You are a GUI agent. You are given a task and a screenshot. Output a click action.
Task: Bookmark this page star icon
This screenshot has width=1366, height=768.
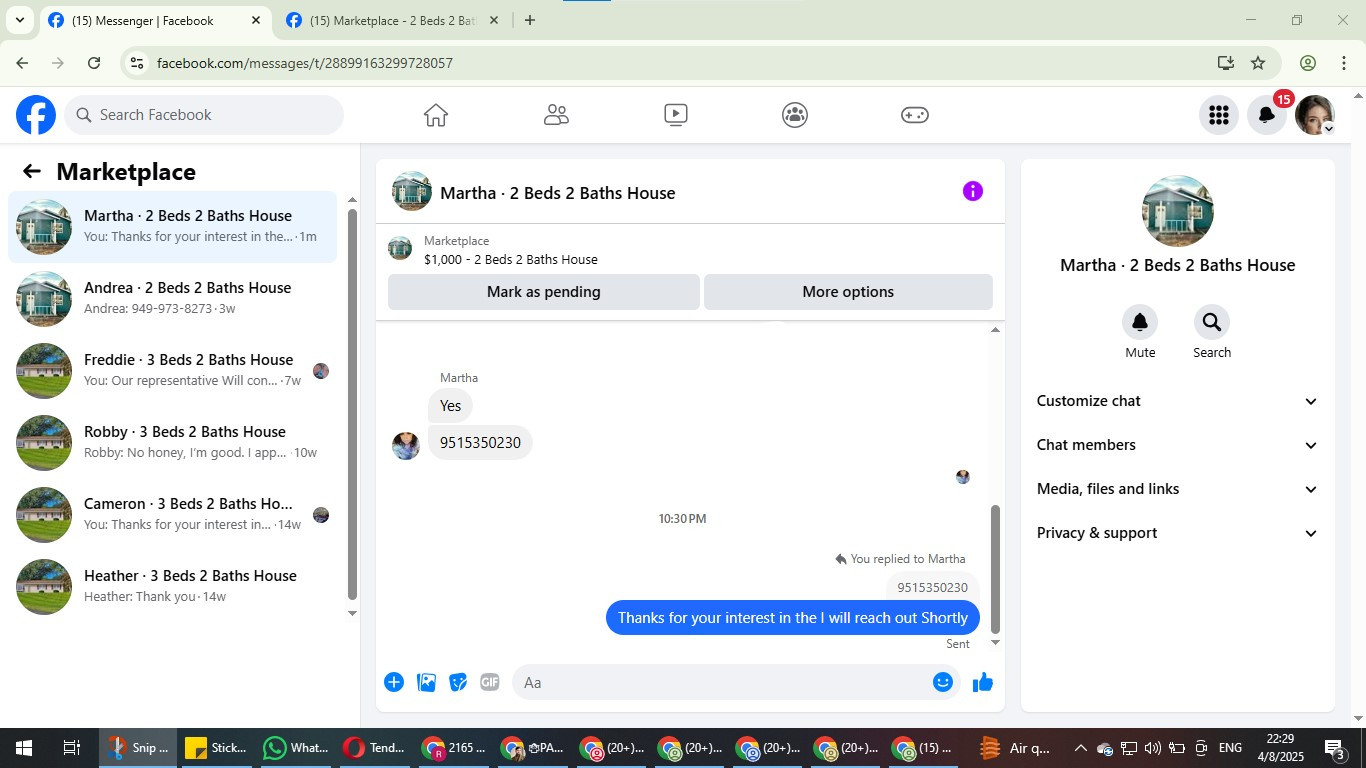[x=1258, y=63]
